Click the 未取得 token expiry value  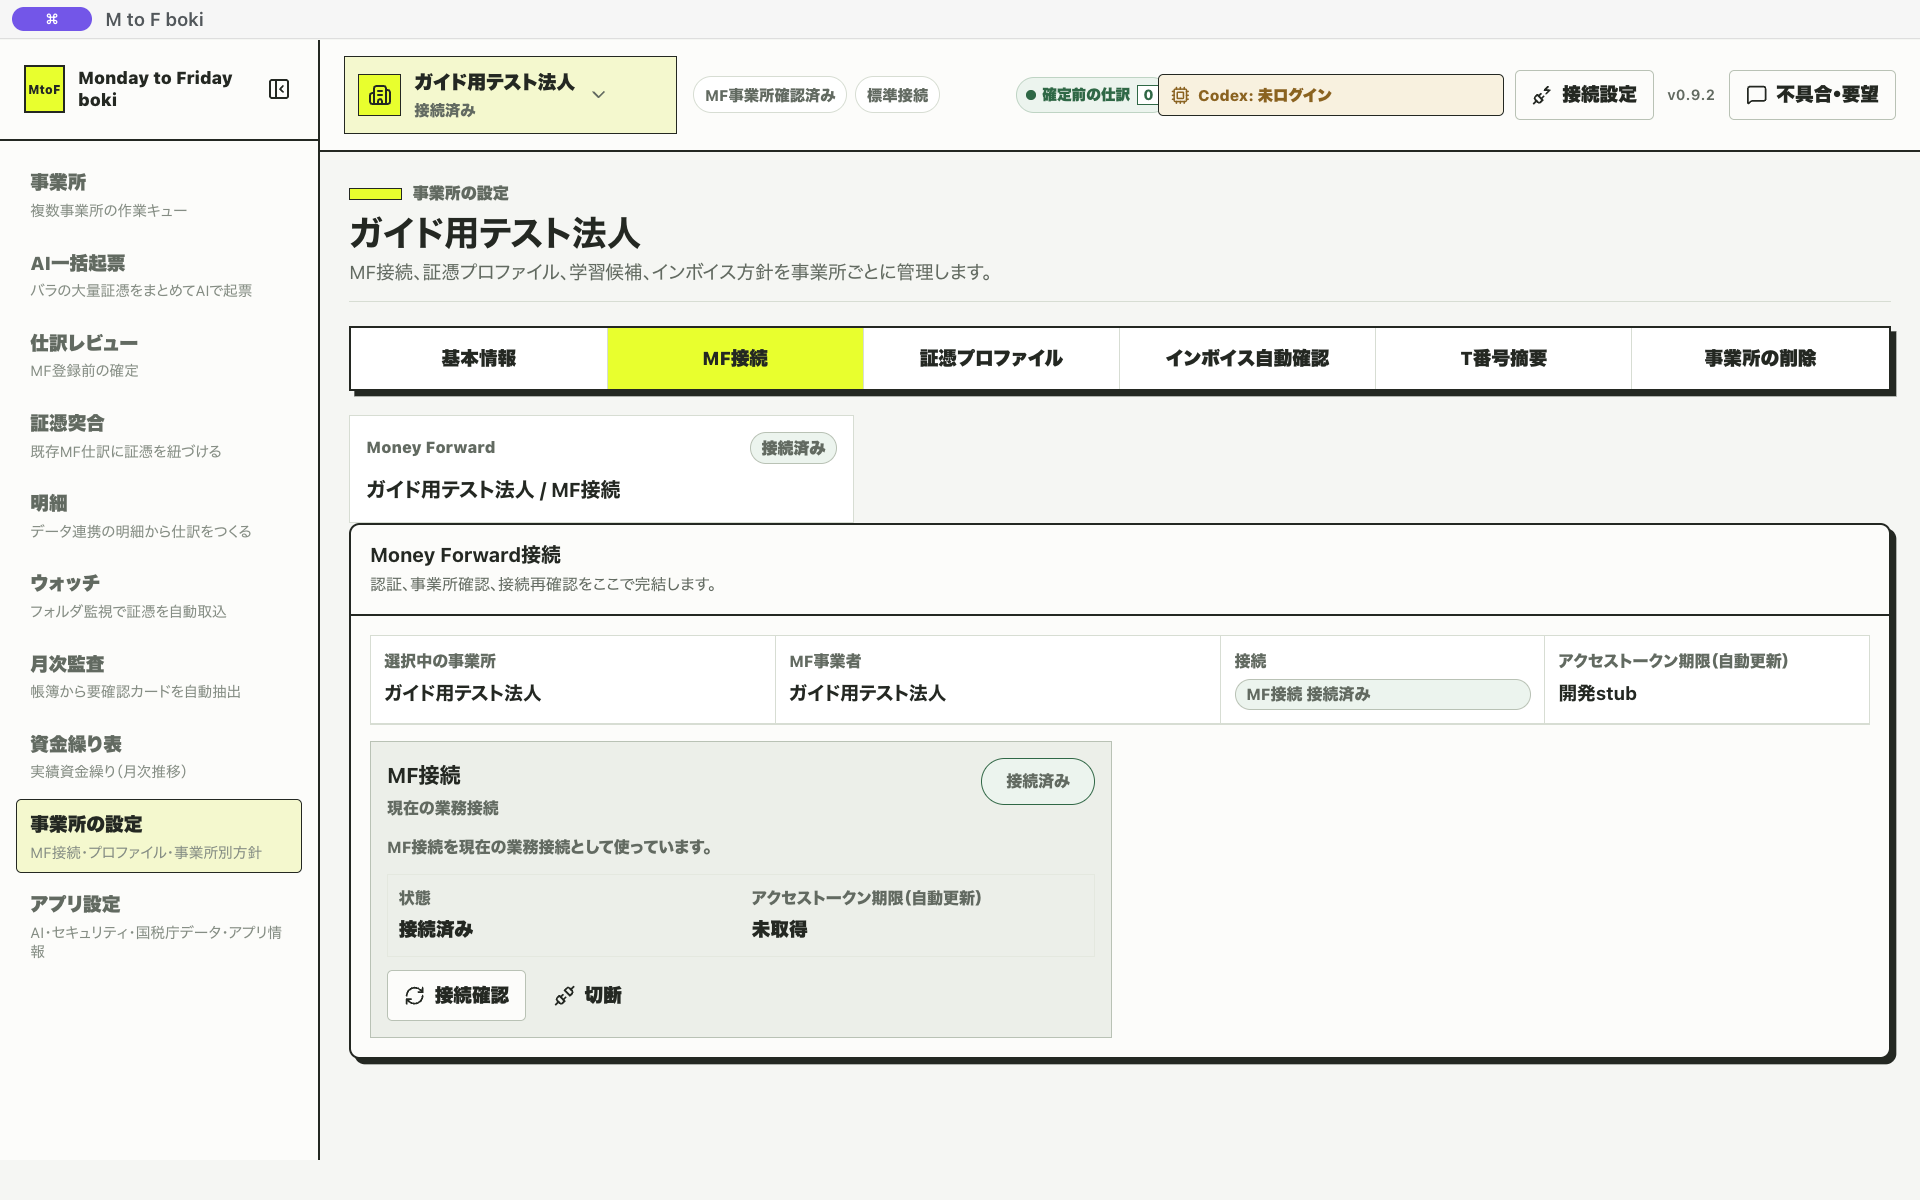[x=779, y=929]
